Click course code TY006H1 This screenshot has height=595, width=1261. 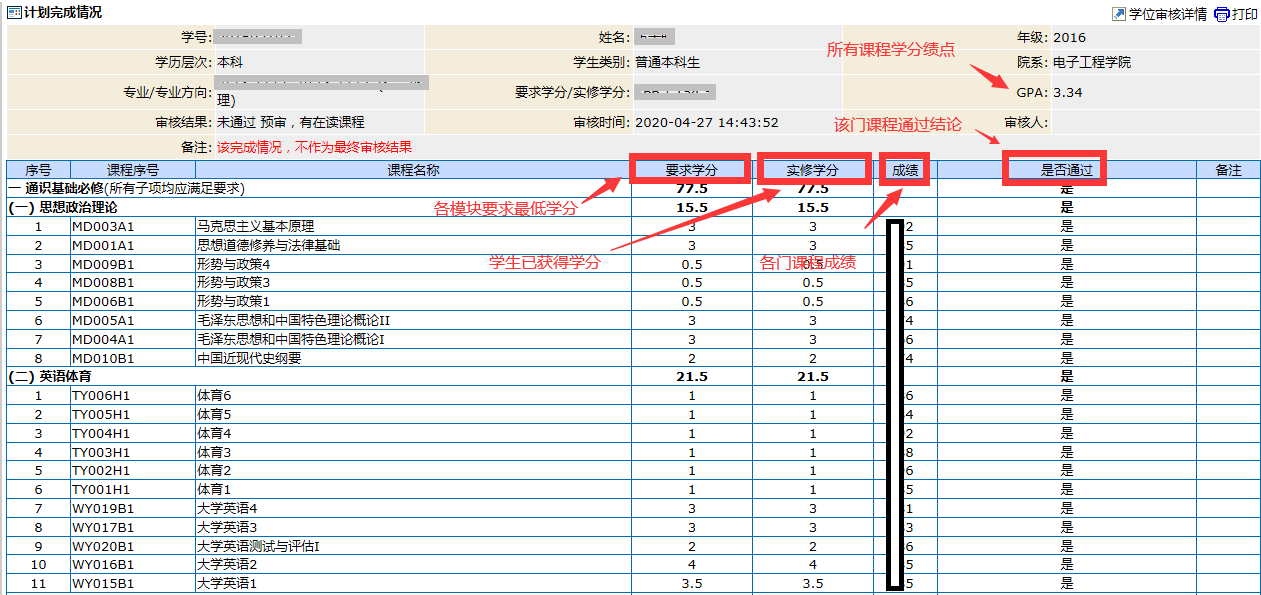(101, 396)
